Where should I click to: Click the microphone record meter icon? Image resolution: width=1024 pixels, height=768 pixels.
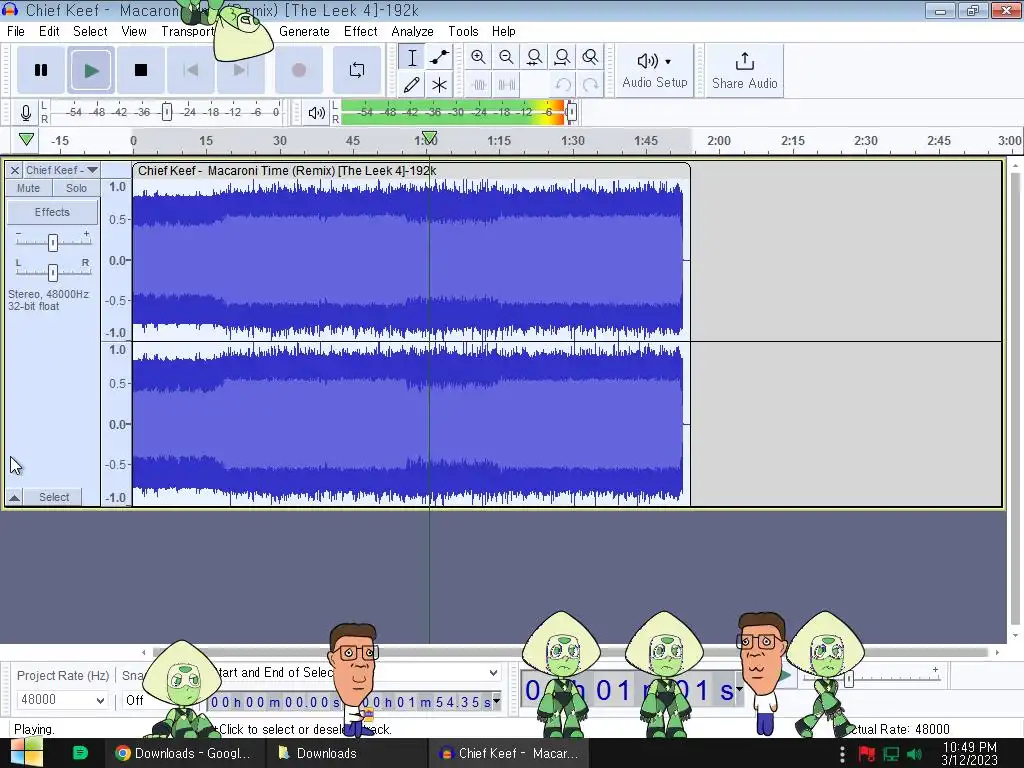(25, 112)
